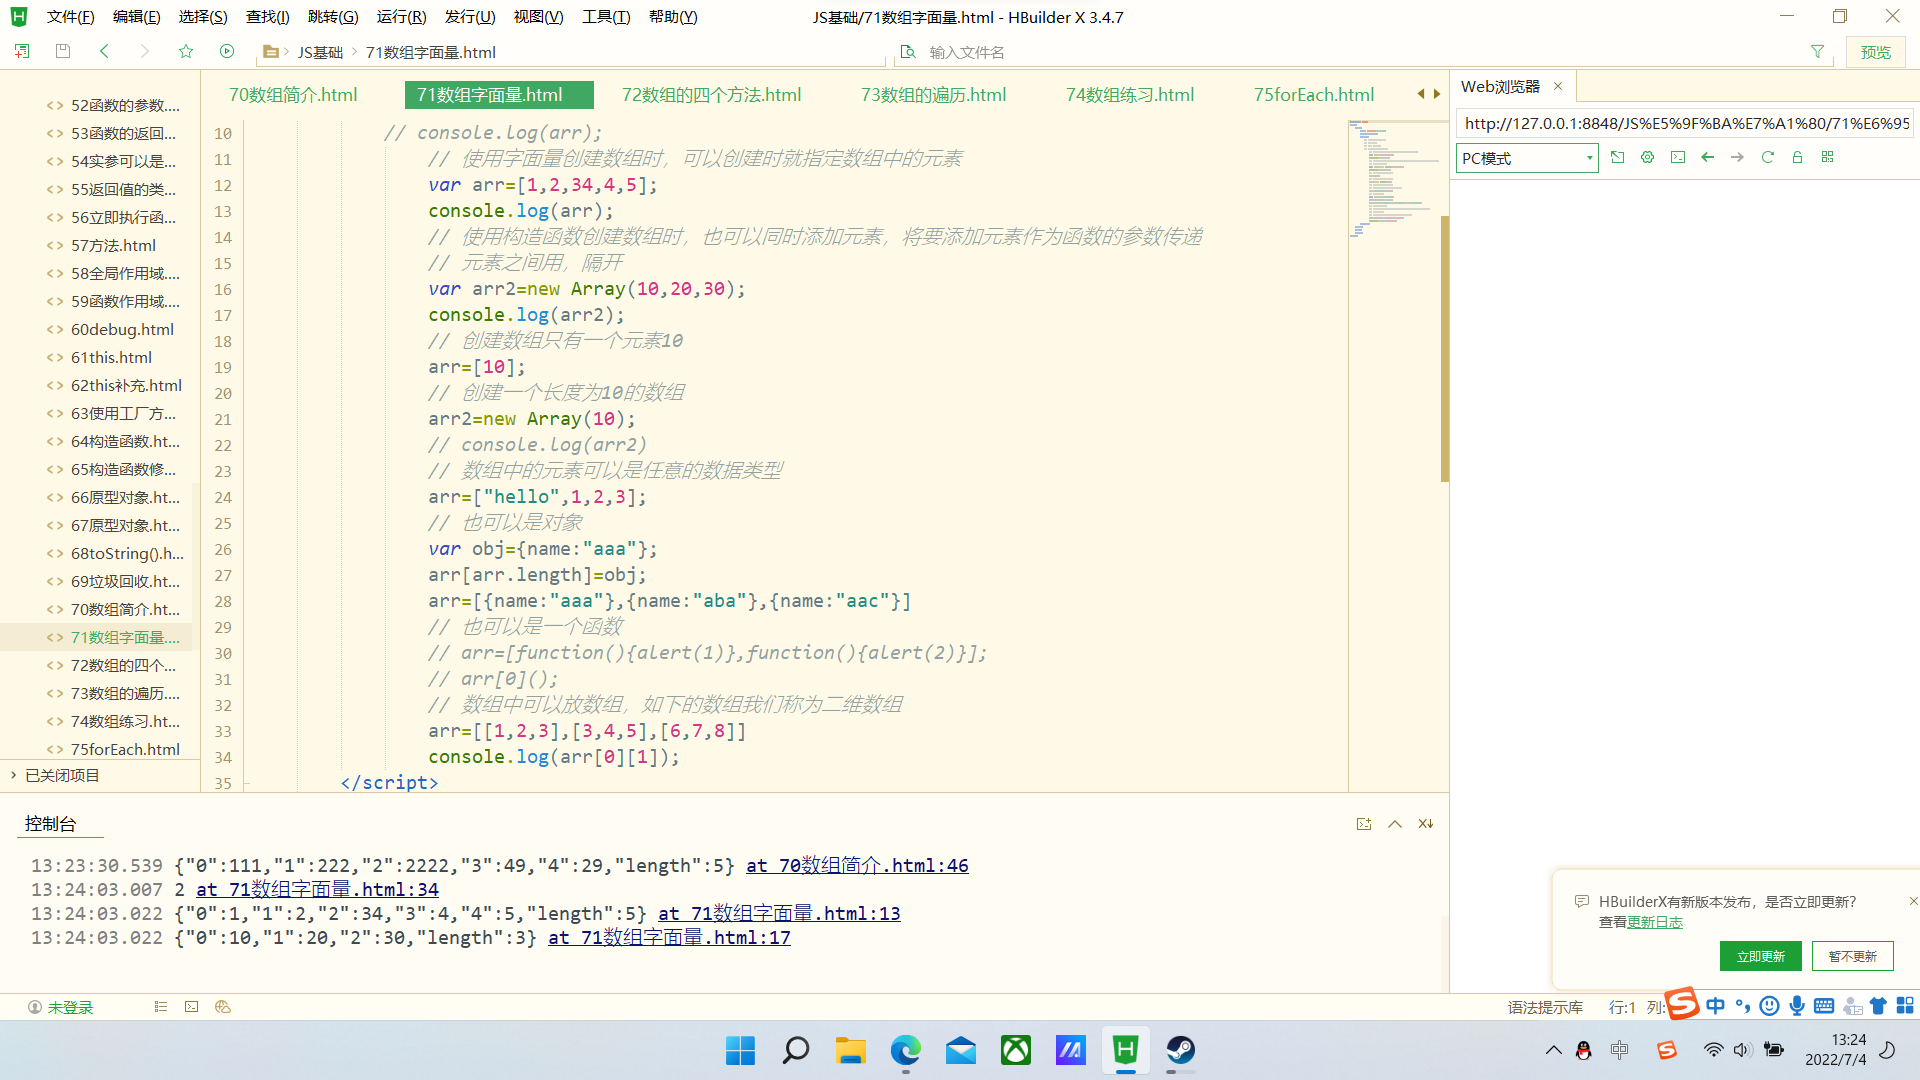Clear the console output with the clear icon
This screenshot has height=1080, width=1920.
click(1425, 823)
